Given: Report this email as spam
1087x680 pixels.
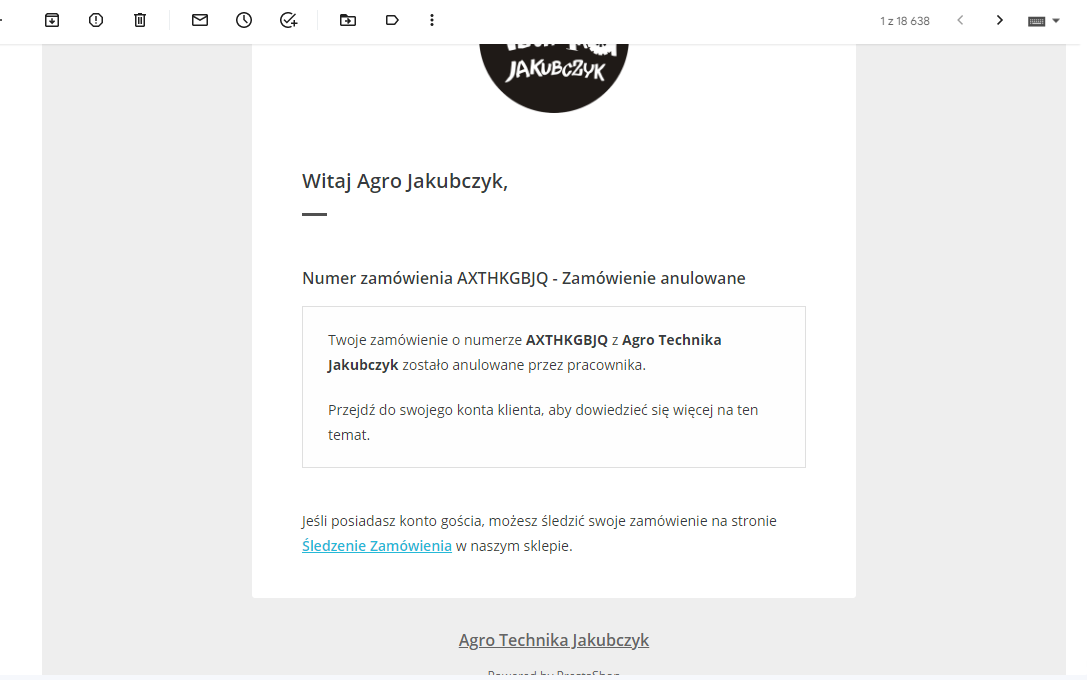Looking at the screenshot, I should [96, 20].
